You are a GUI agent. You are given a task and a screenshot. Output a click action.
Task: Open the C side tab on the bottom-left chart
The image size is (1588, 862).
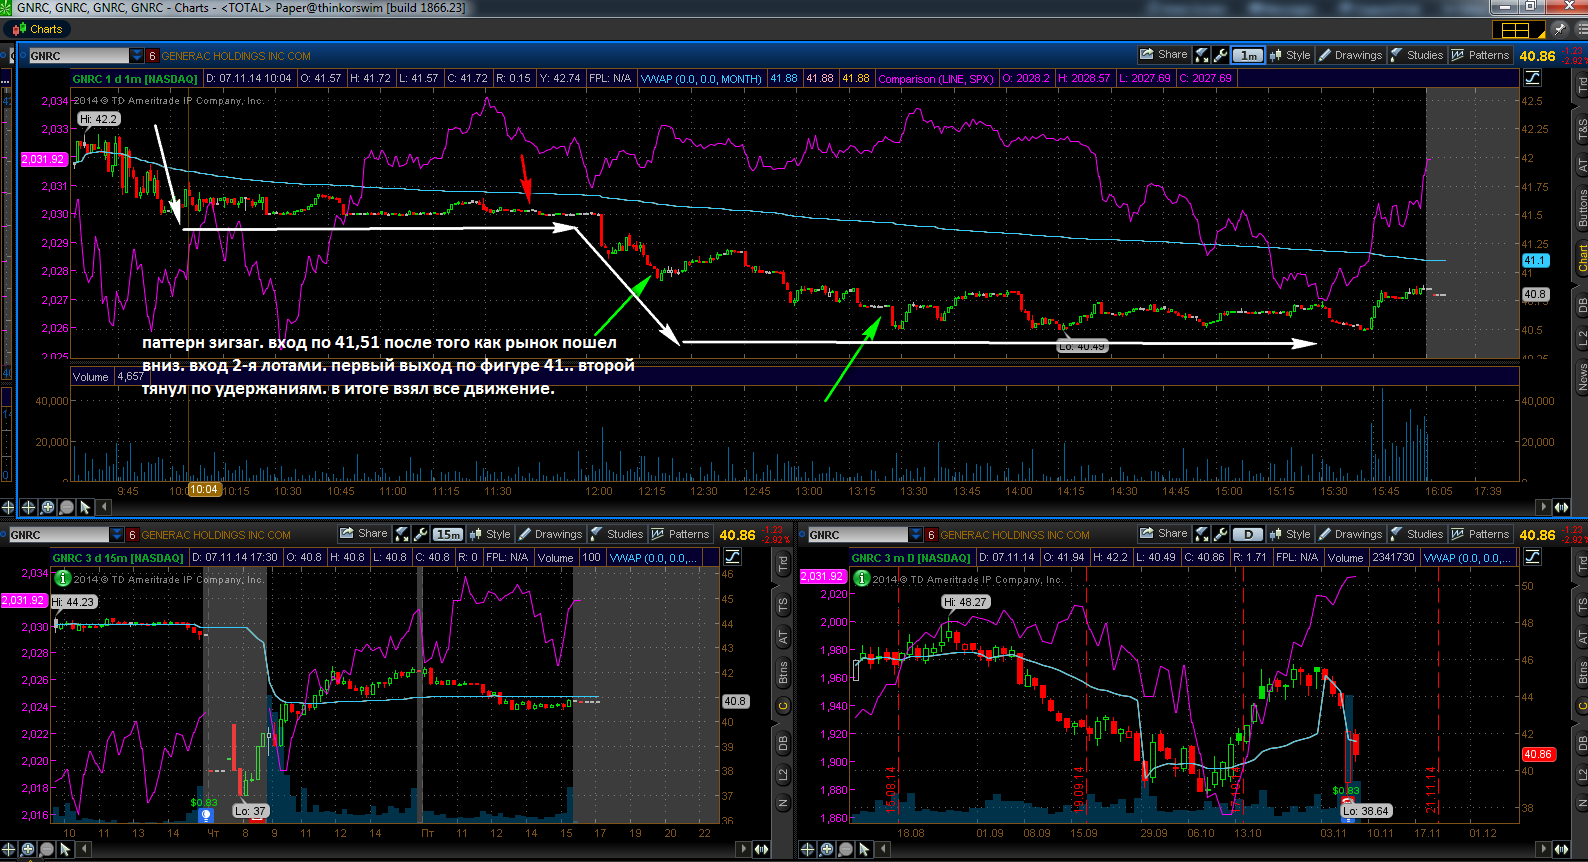pos(783,706)
